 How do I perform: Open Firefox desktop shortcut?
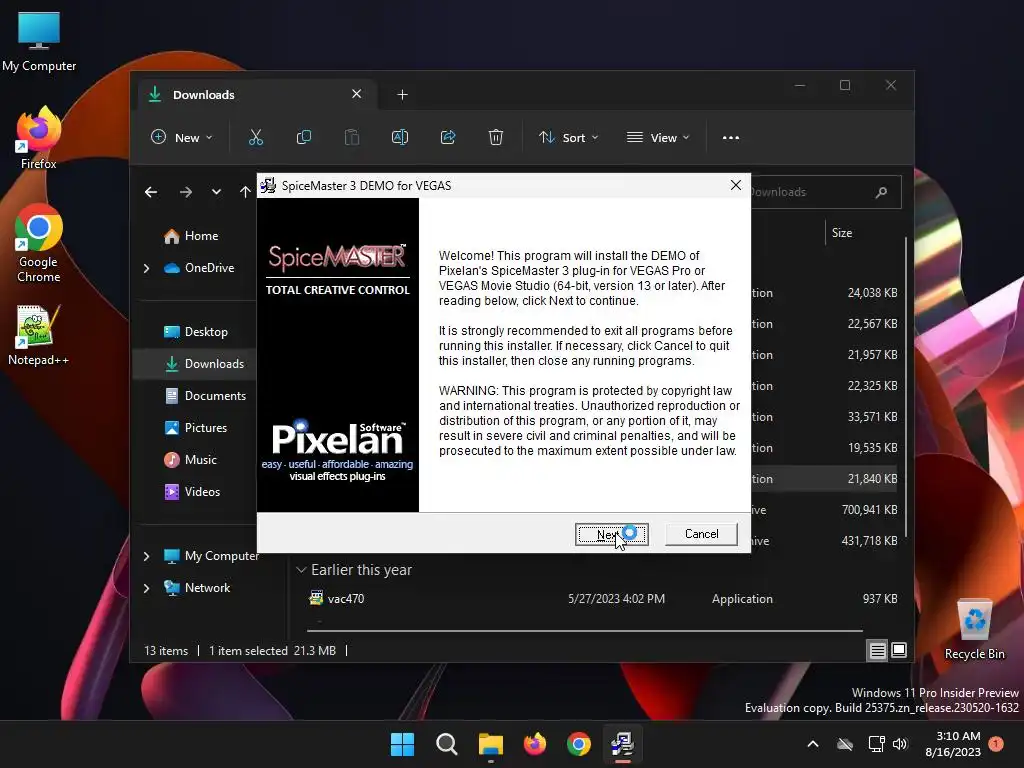pyautogui.click(x=39, y=139)
